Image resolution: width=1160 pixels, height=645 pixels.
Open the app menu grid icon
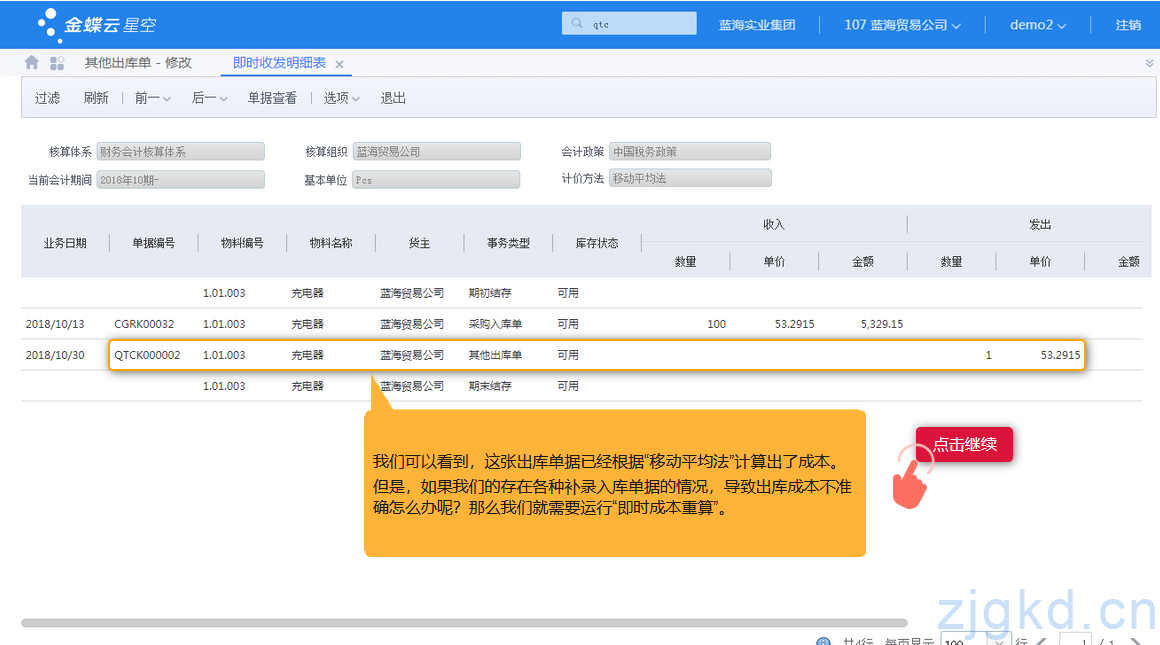[x=57, y=63]
